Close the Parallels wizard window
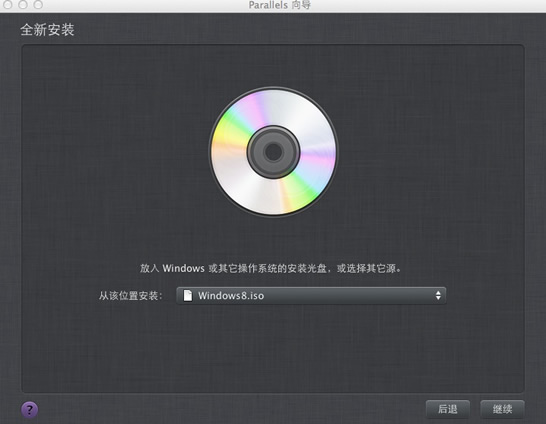546x424 pixels. 8,5
